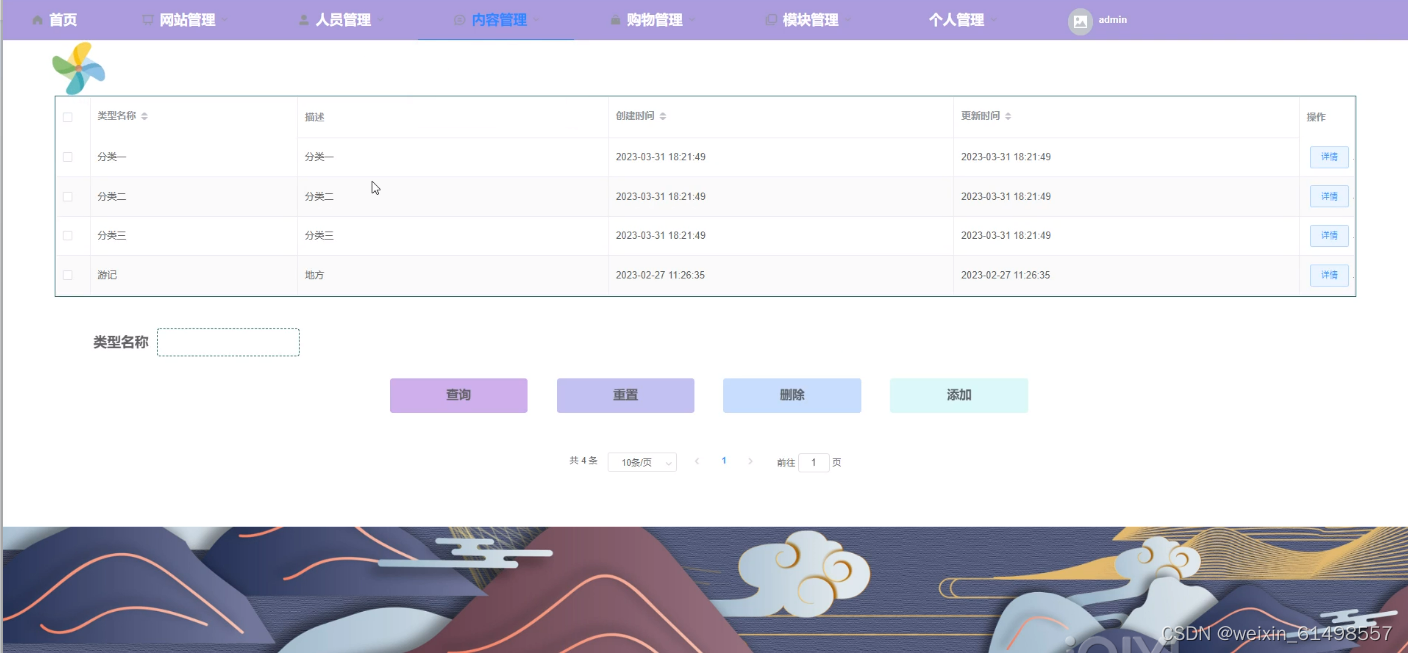Click the colorful pinwheel logo
Viewport: 1408px width, 653px height.
point(79,68)
